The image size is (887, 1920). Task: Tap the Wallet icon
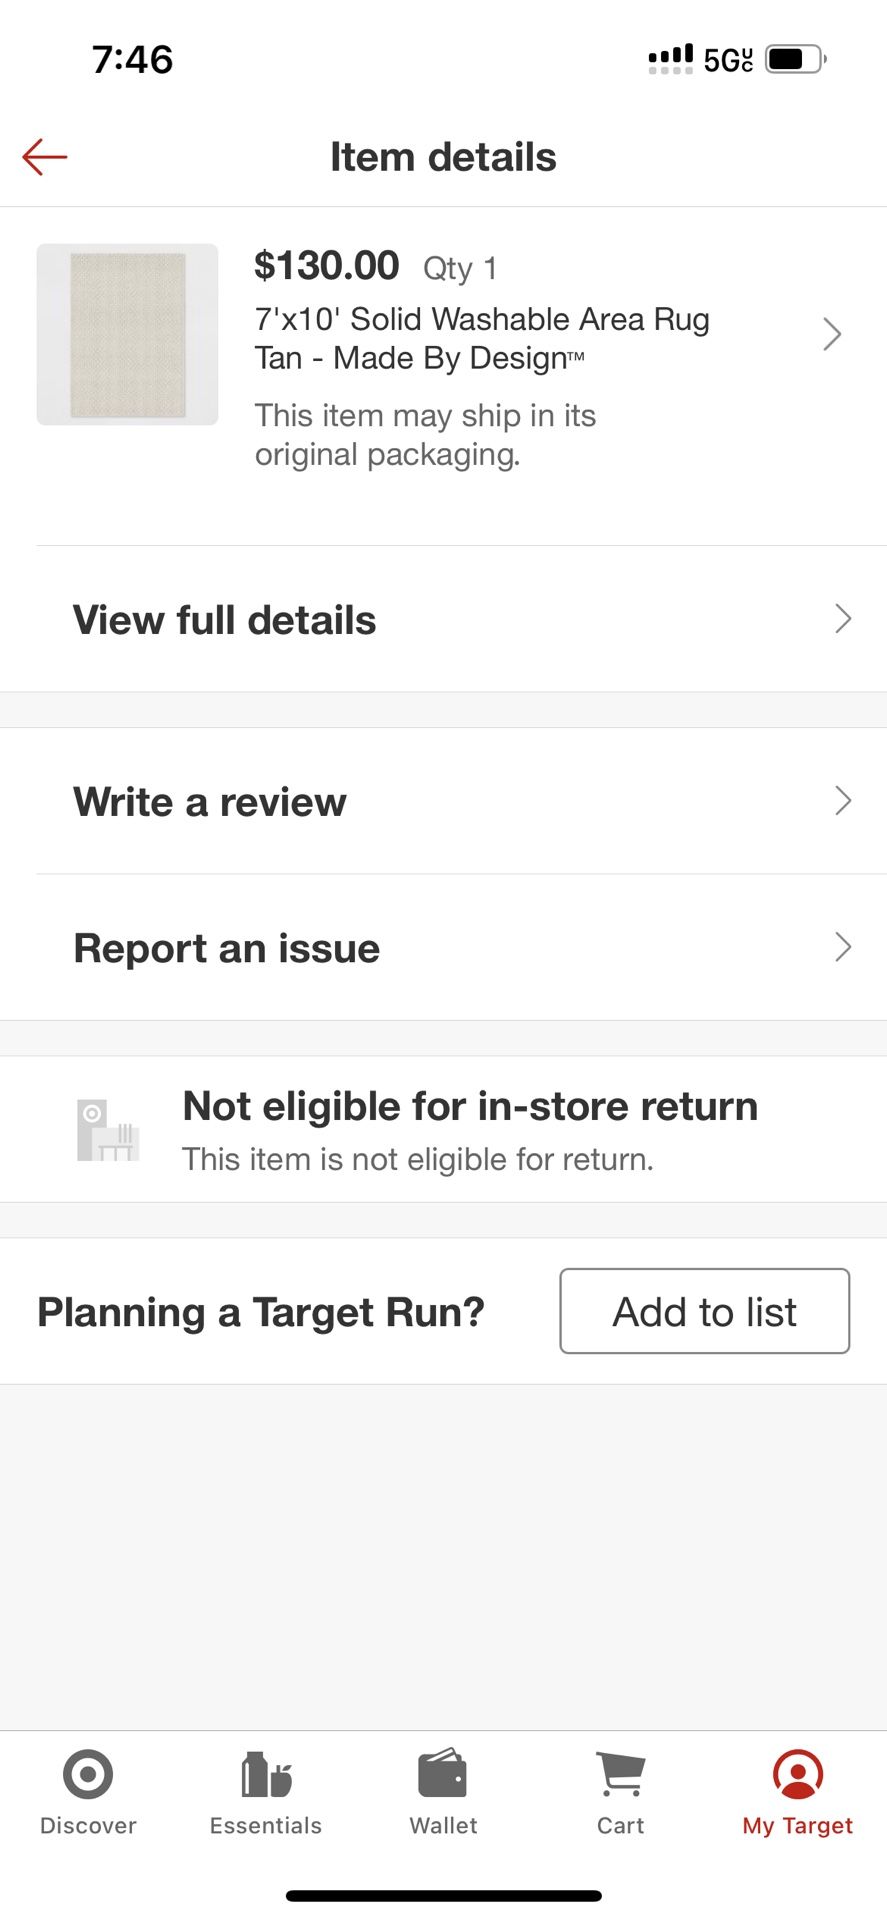click(443, 1774)
